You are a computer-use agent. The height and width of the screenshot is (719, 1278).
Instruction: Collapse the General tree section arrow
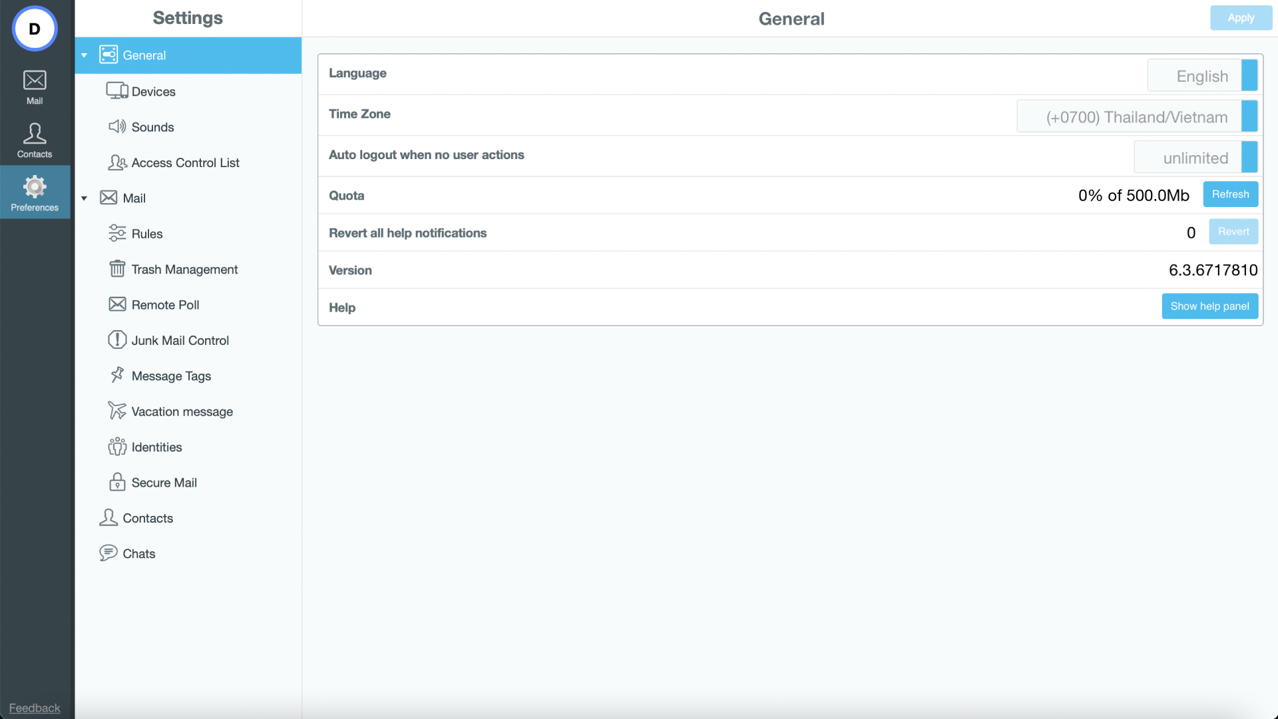click(84, 56)
